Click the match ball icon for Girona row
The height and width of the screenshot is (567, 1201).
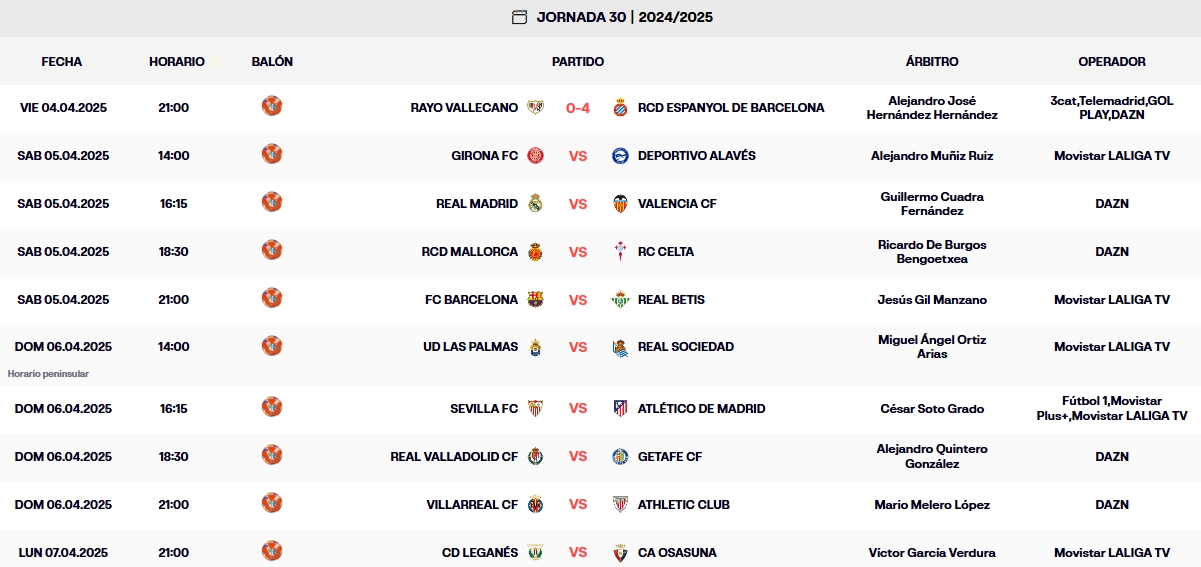(272, 155)
